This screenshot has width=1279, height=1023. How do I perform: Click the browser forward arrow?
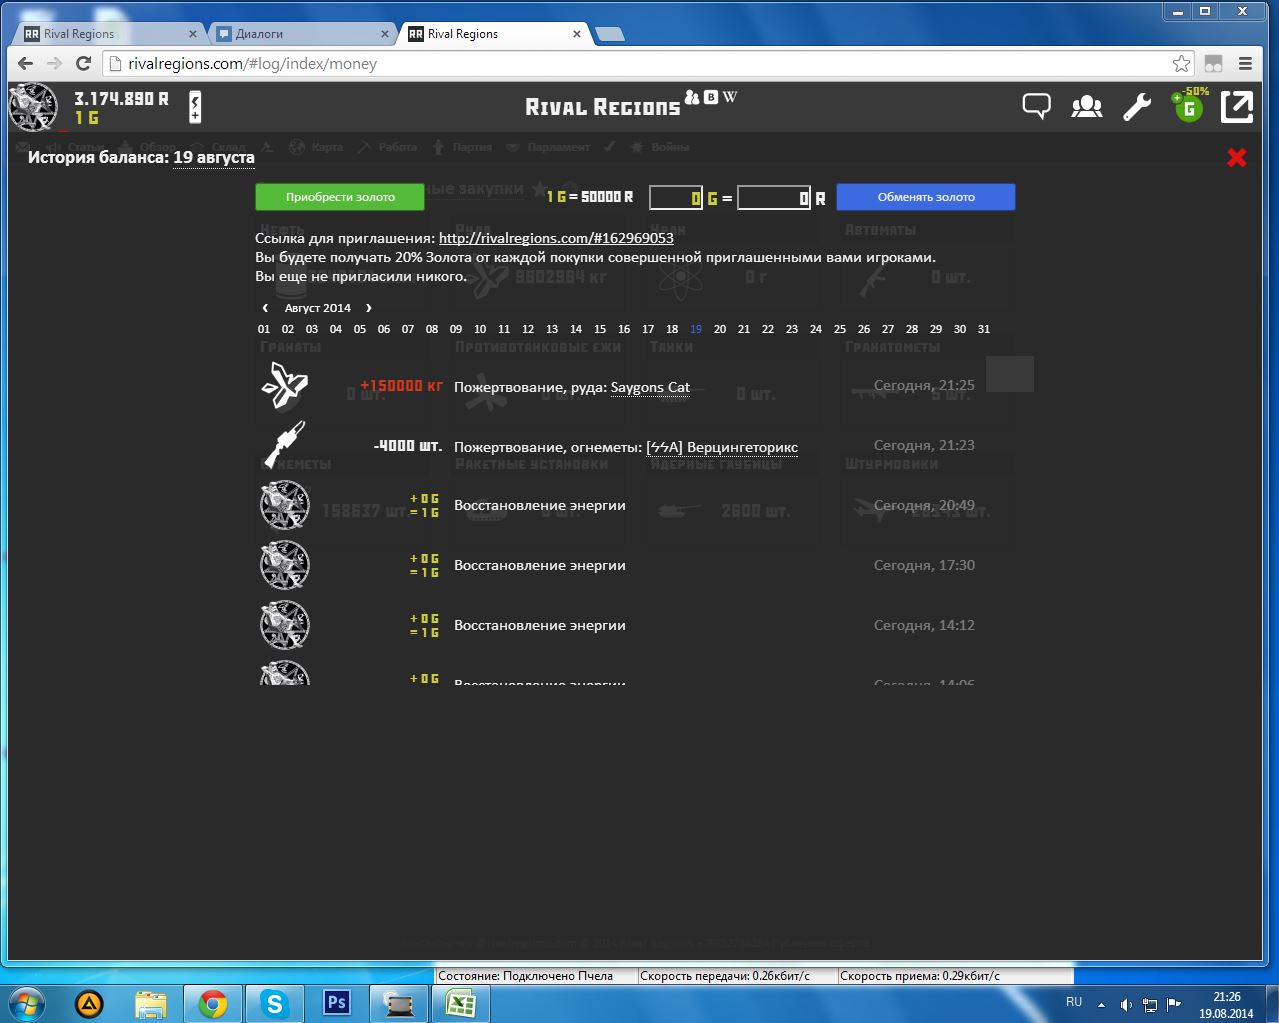55,63
